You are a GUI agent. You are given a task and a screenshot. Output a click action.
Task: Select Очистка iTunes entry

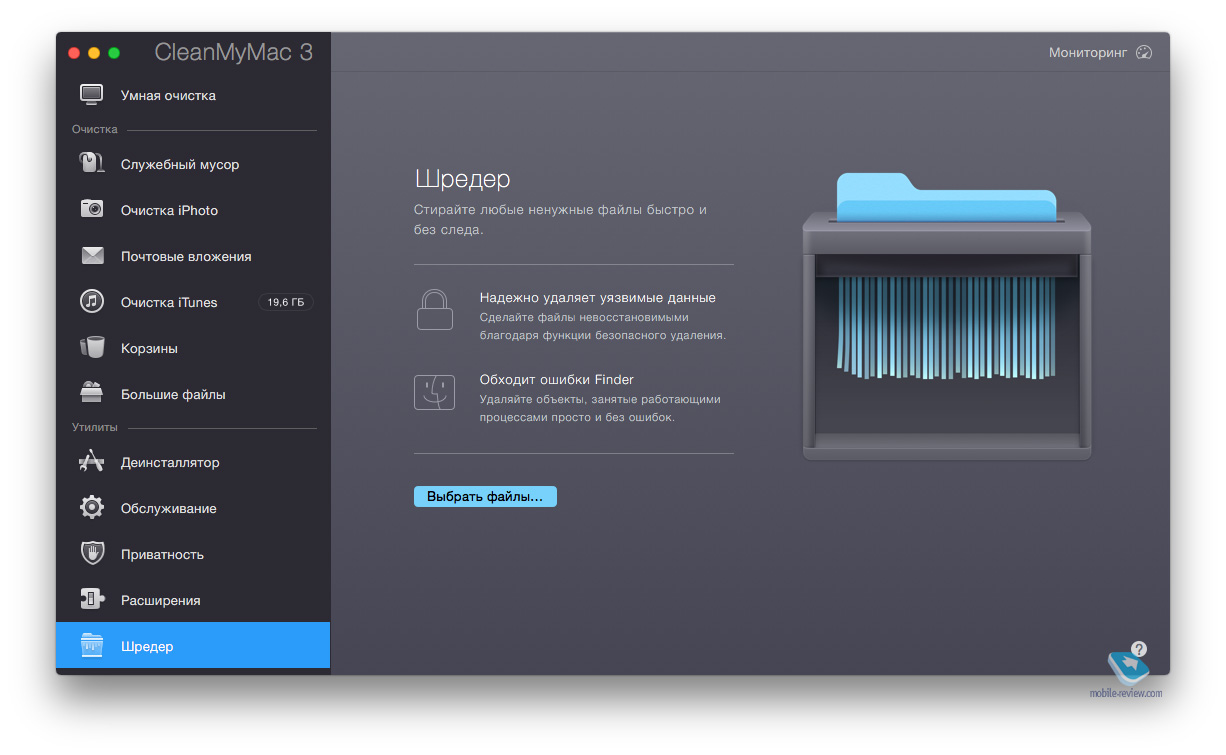coord(193,302)
